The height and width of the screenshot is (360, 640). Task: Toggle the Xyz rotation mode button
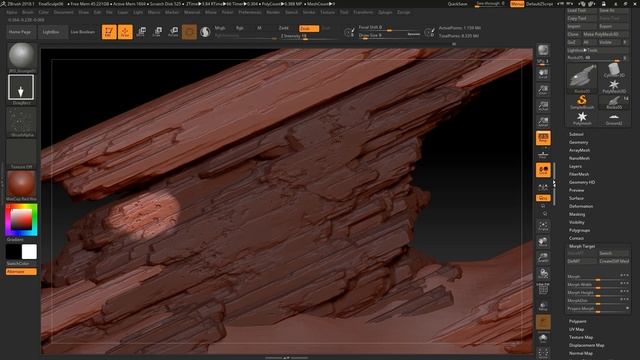[543, 198]
